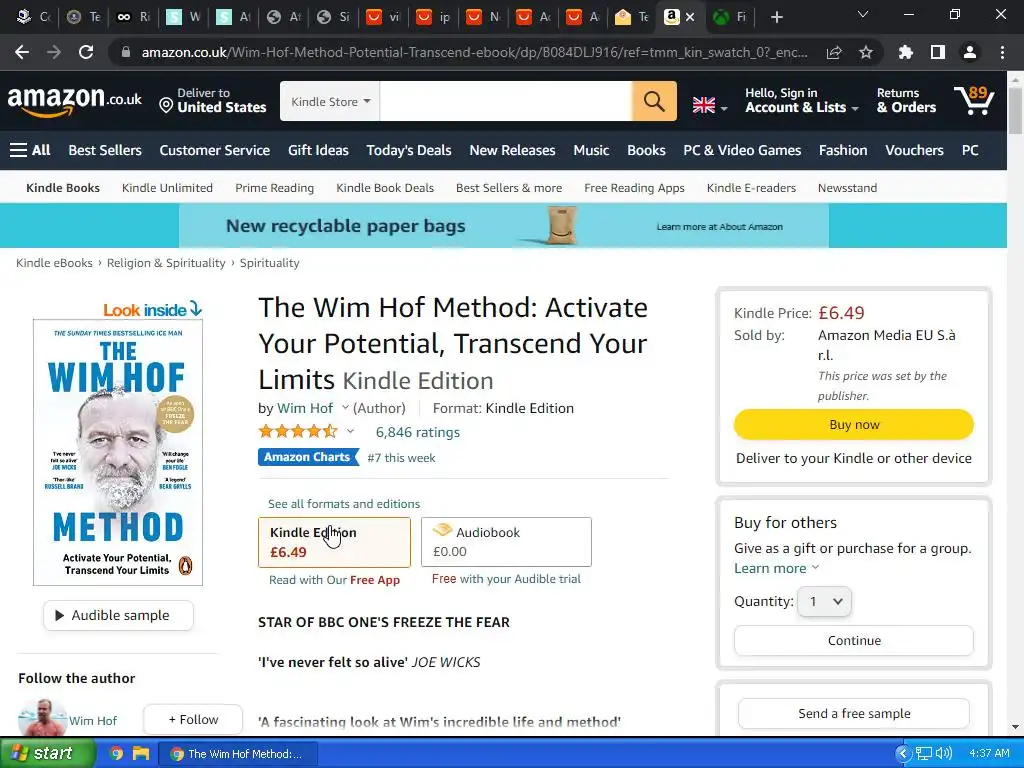This screenshot has width=1024, height=768.
Task: Open the Windows start button
Action: pyautogui.click(x=48, y=754)
